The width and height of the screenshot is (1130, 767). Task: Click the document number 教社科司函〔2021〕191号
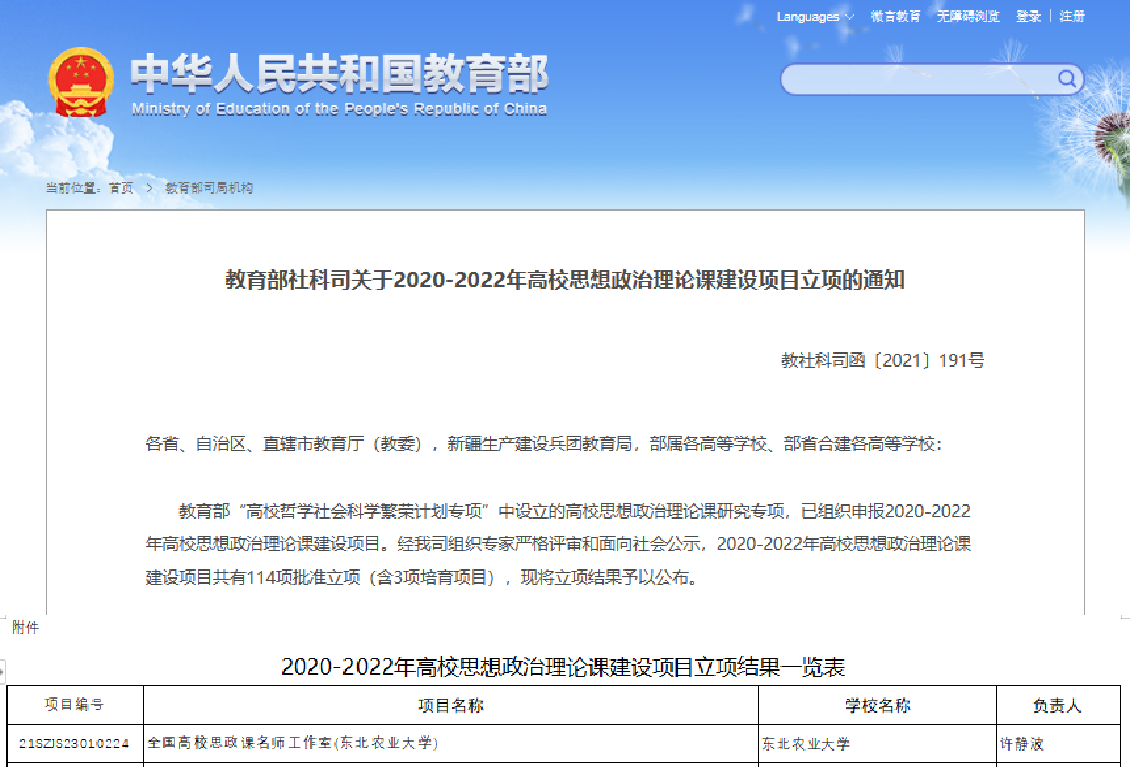882,361
